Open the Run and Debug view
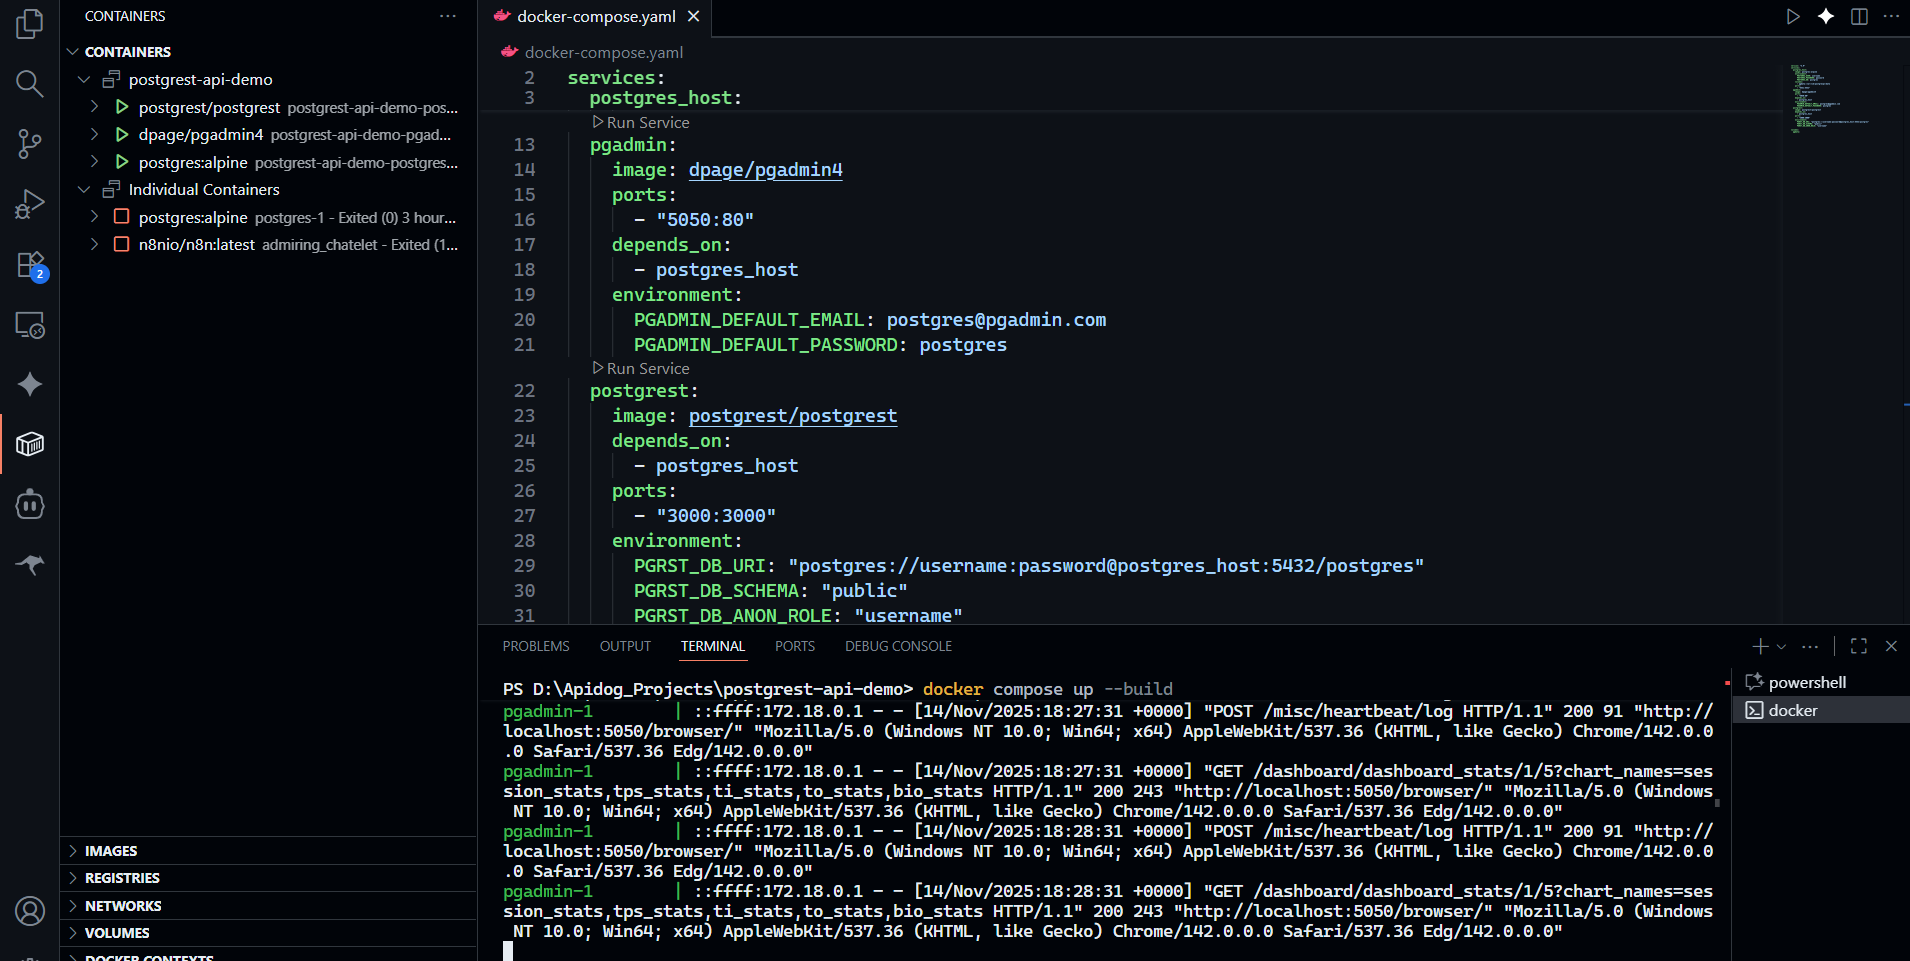1910x961 pixels. coord(29,204)
